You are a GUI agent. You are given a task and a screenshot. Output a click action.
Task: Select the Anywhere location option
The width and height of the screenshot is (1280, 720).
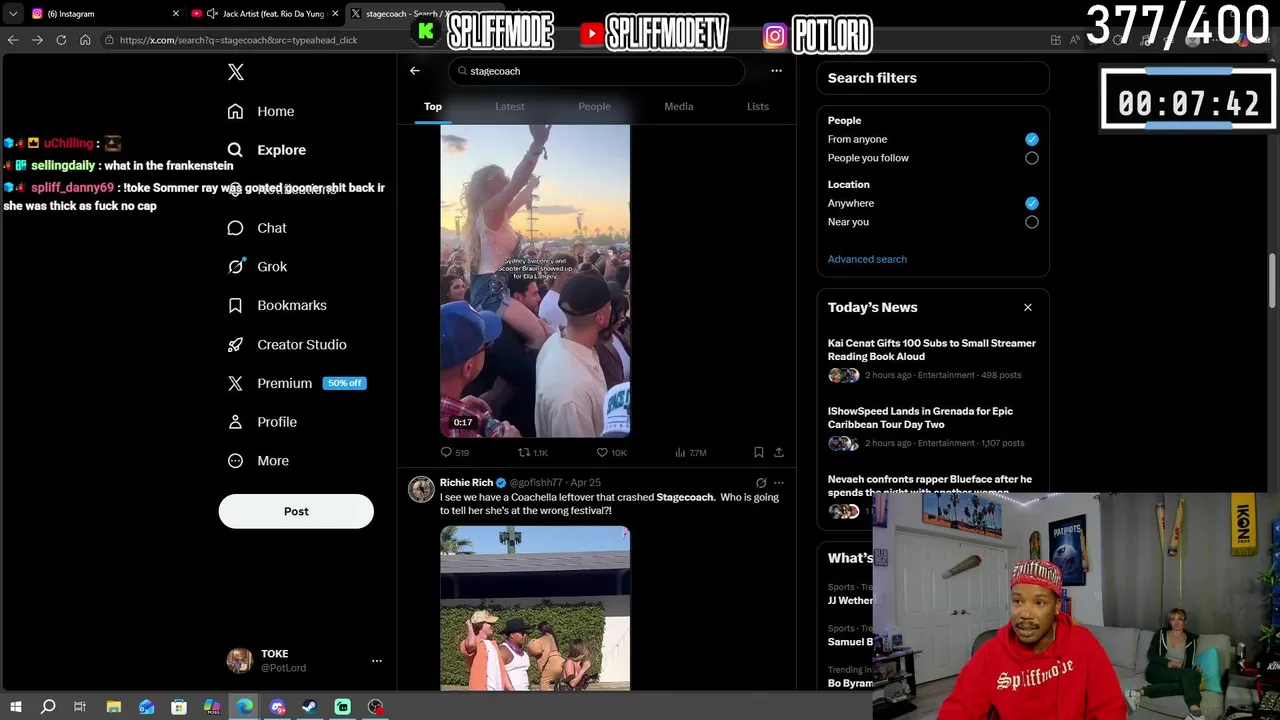[1031, 203]
